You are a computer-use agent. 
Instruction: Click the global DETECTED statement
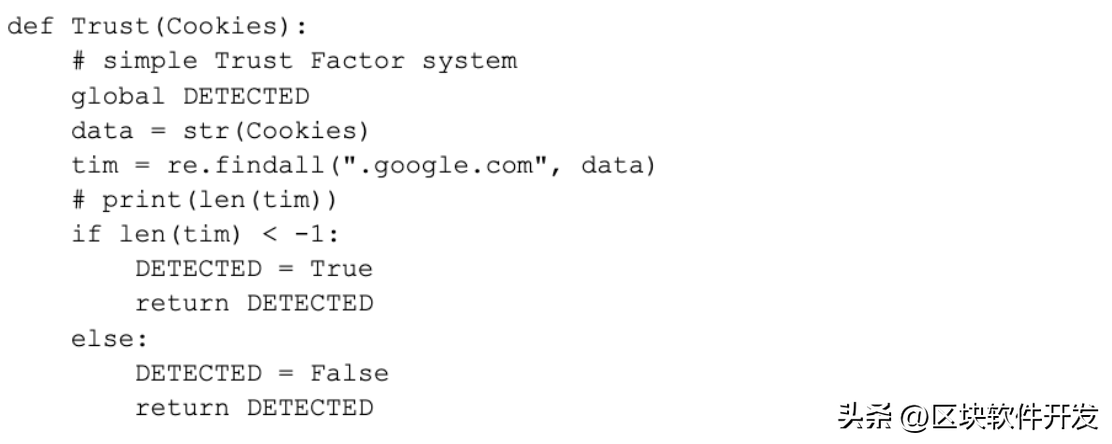click(190, 96)
